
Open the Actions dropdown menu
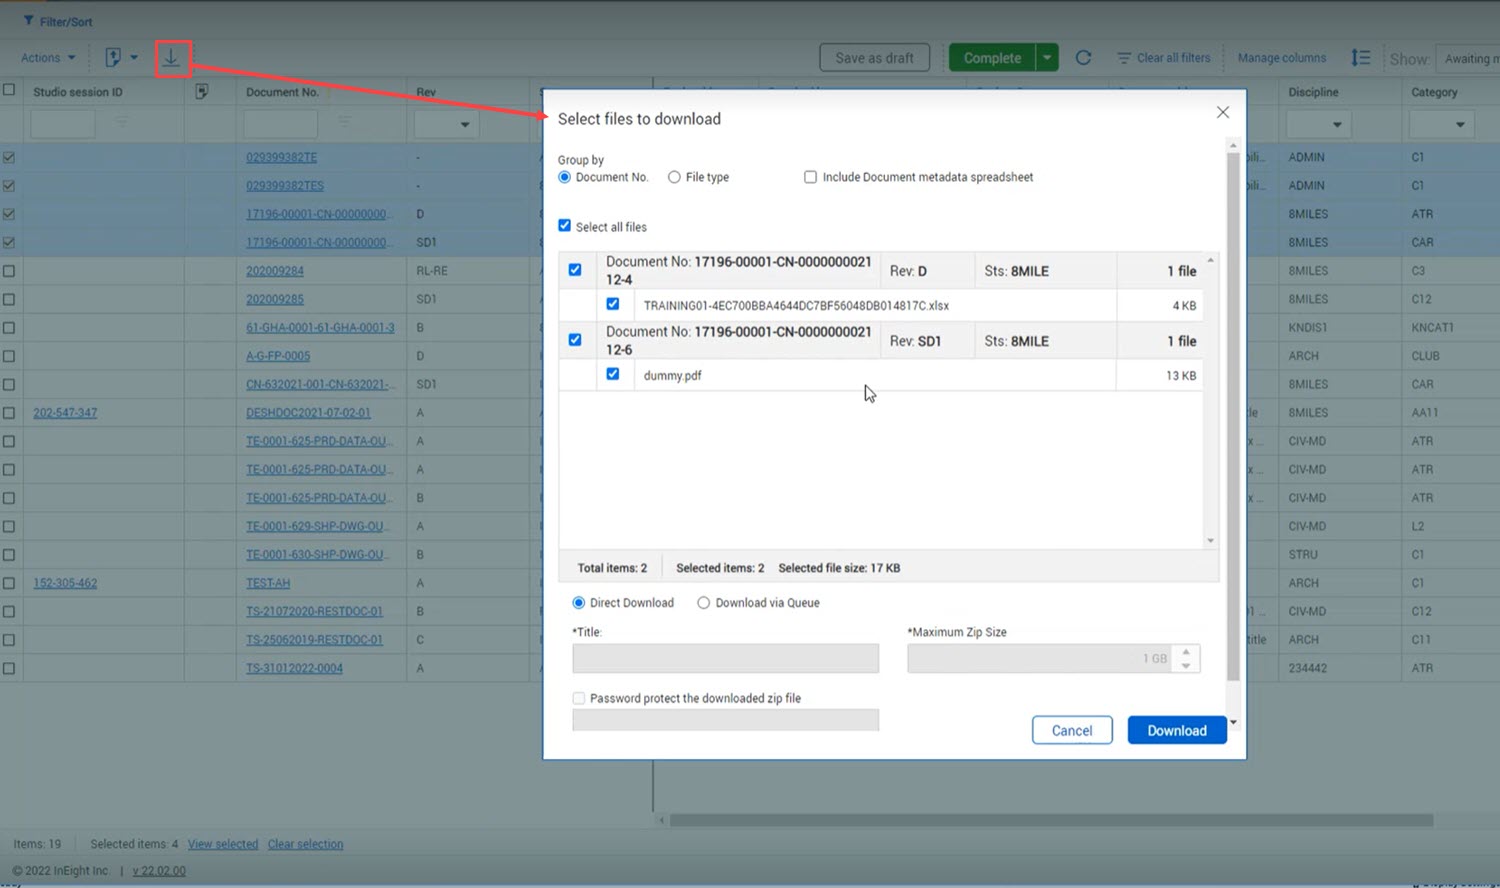(47, 58)
